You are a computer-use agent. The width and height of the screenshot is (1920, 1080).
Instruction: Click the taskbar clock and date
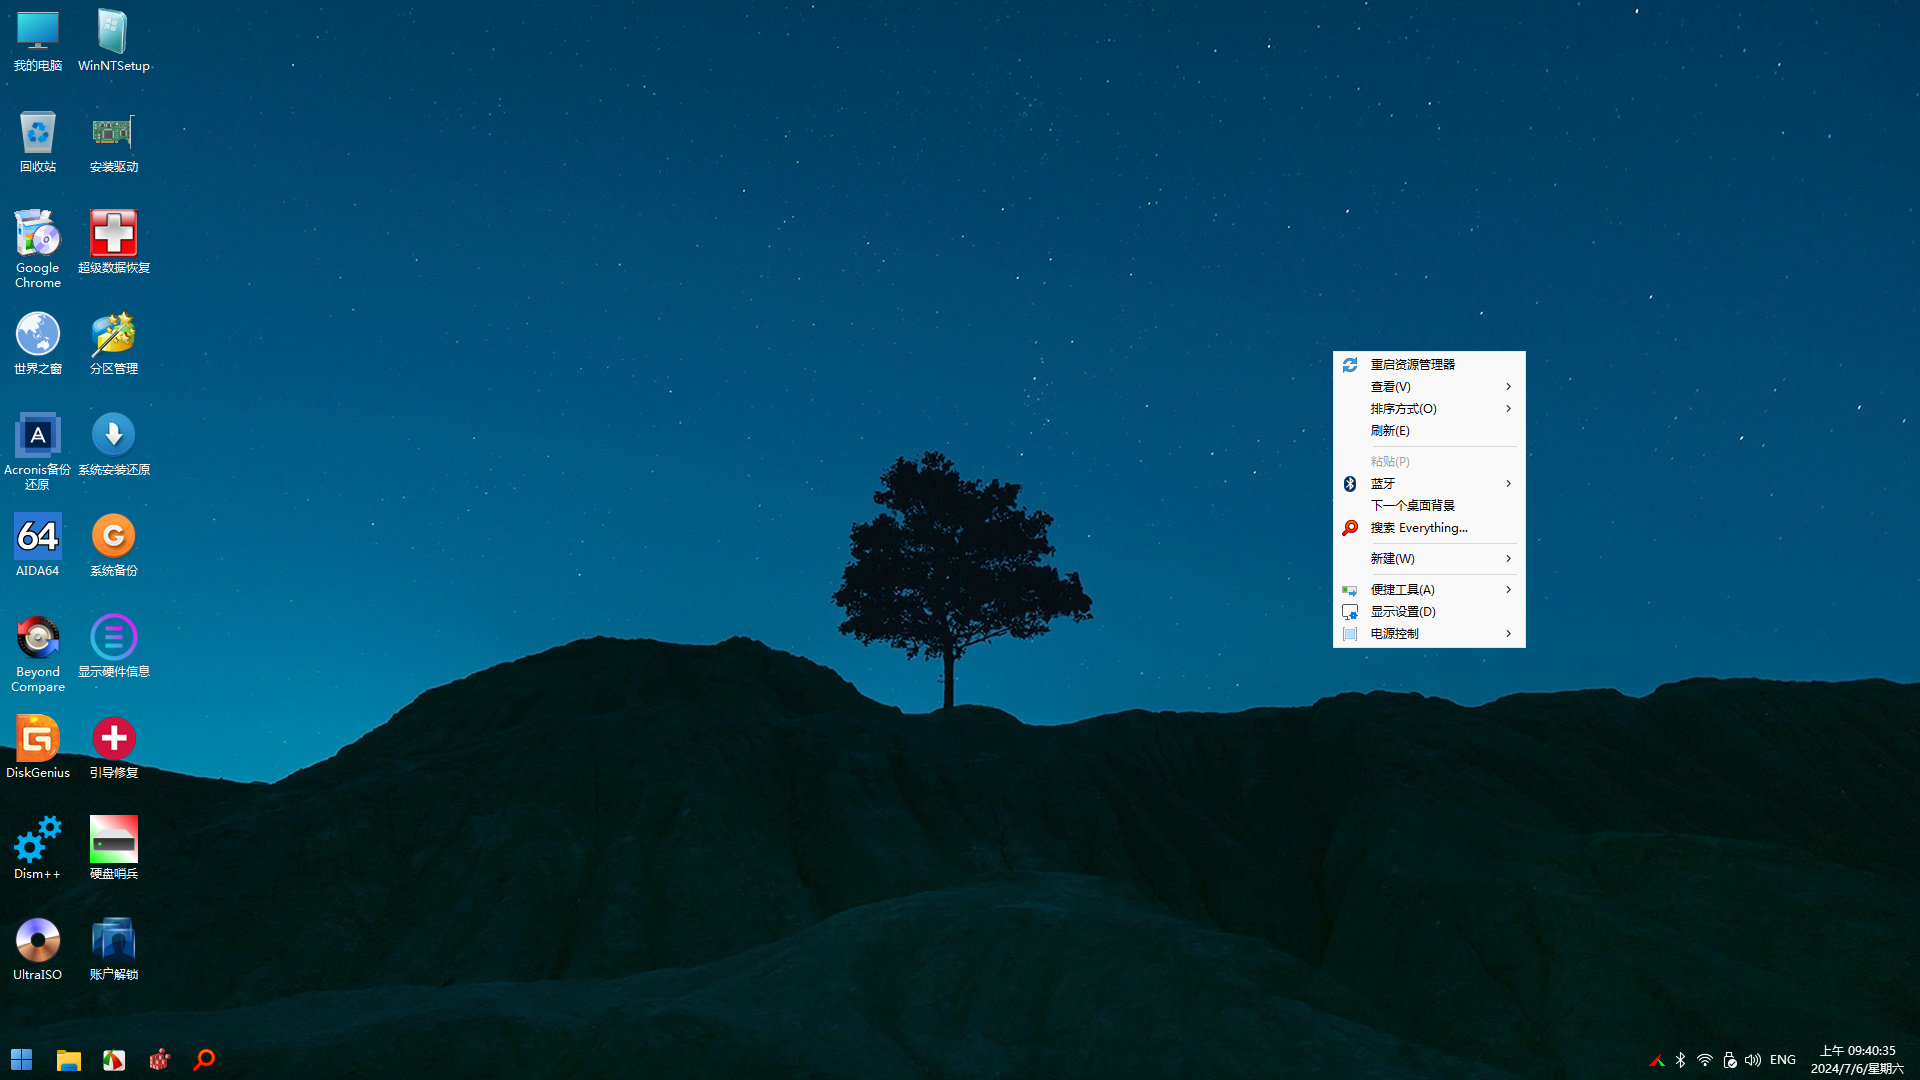pyautogui.click(x=1857, y=1060)
